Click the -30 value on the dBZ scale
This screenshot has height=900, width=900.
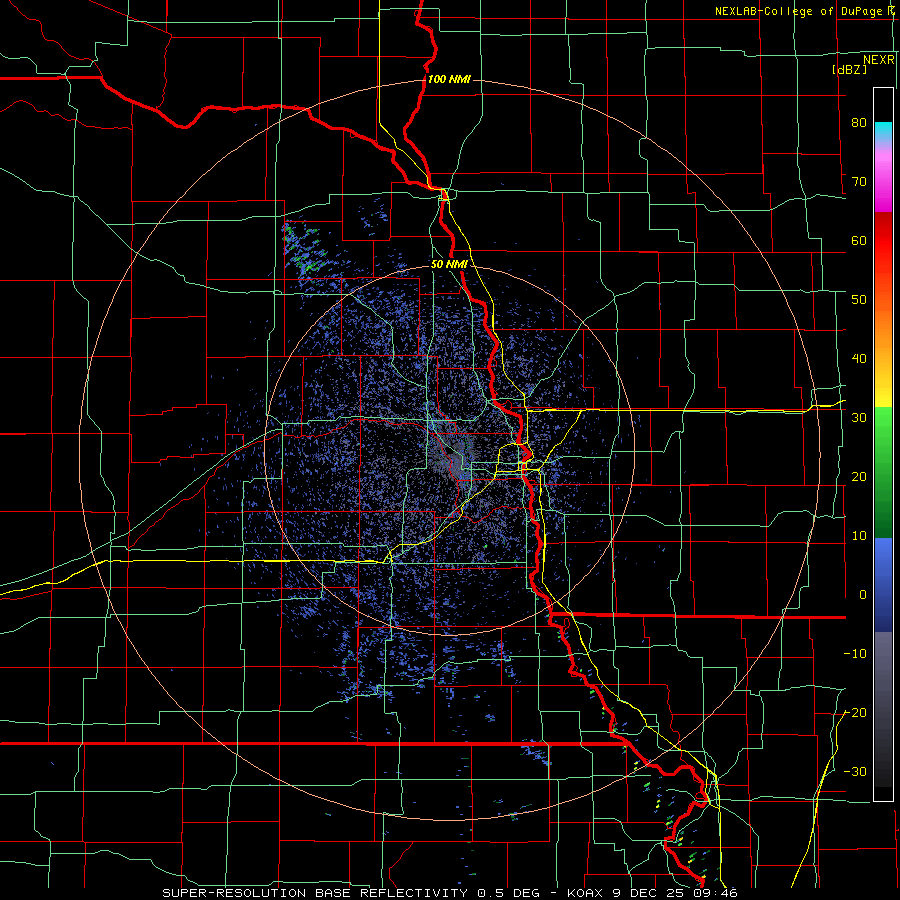click(855, 771)
